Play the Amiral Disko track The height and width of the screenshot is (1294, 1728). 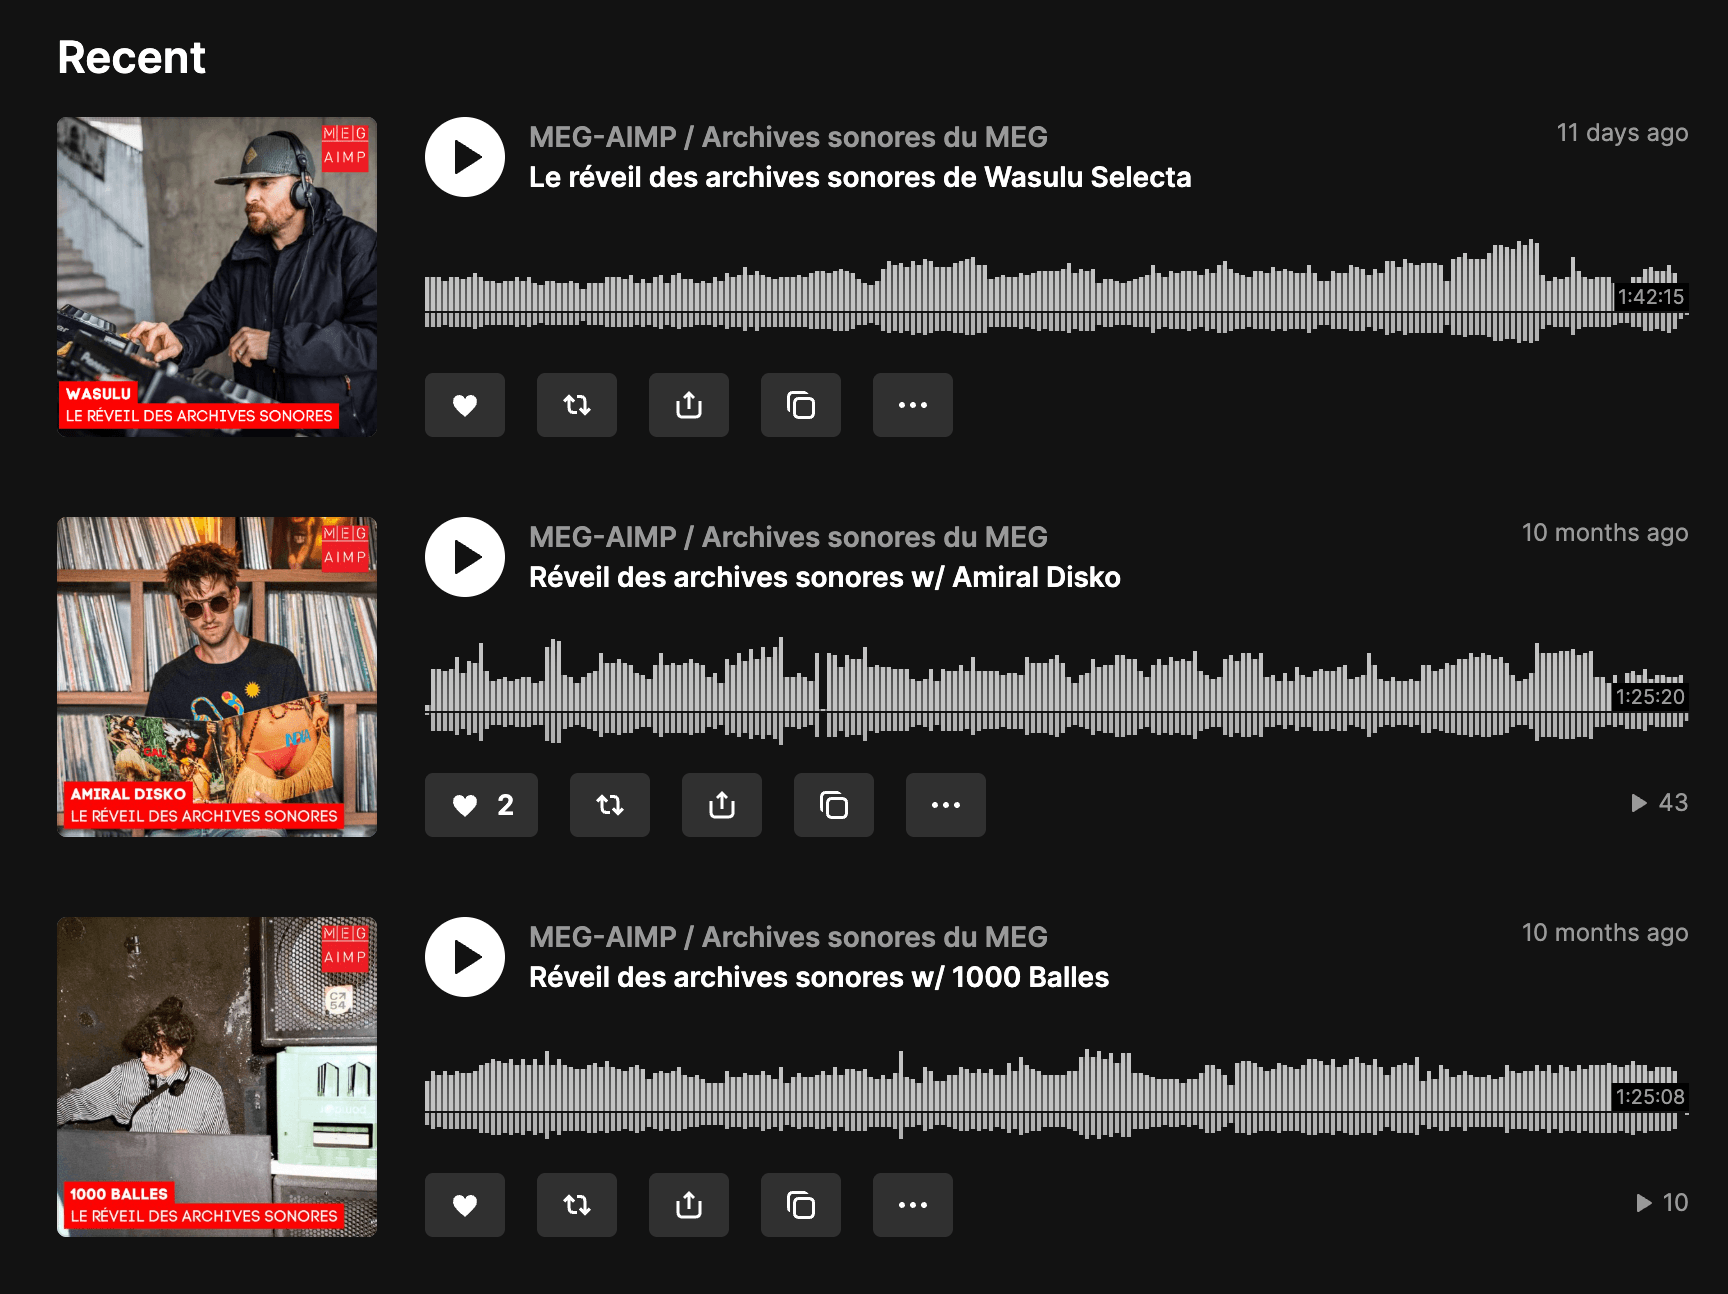tap(464, 556)
